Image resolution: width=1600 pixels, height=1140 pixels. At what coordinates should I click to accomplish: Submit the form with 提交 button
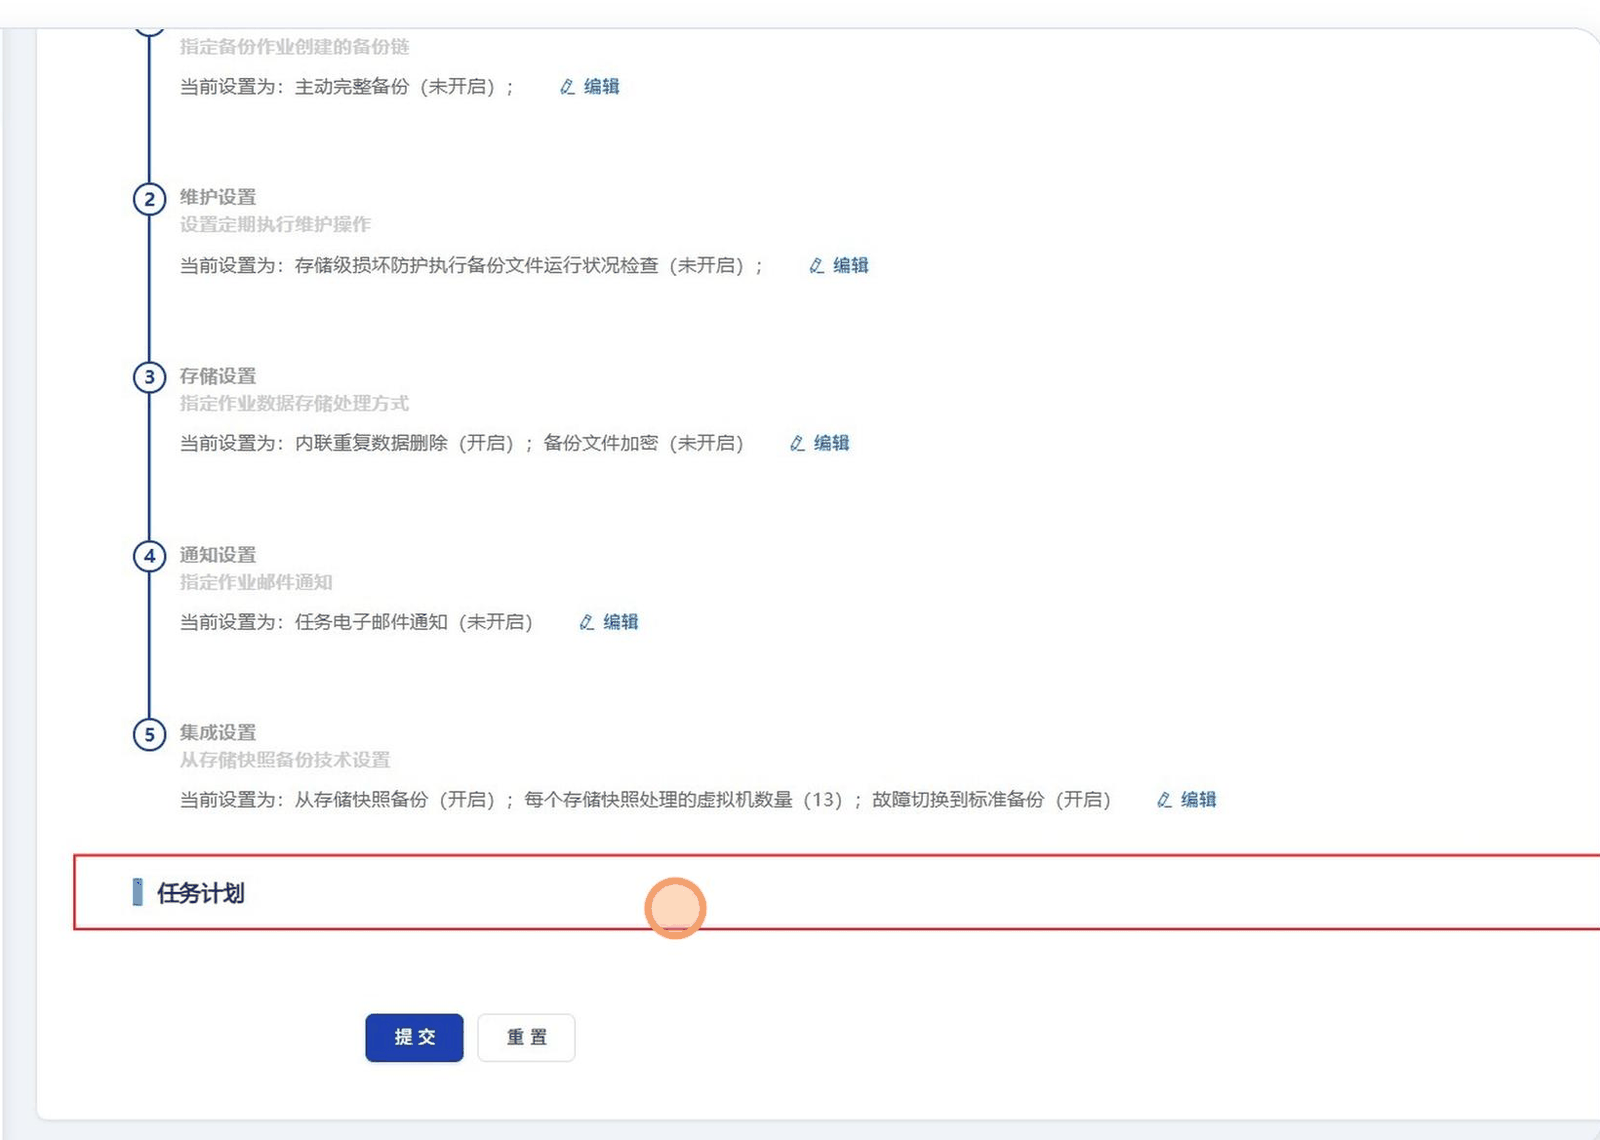414,1037
